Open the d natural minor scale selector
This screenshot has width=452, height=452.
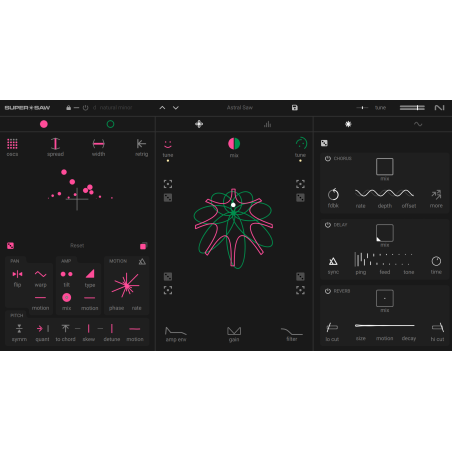tap(113, 108)
